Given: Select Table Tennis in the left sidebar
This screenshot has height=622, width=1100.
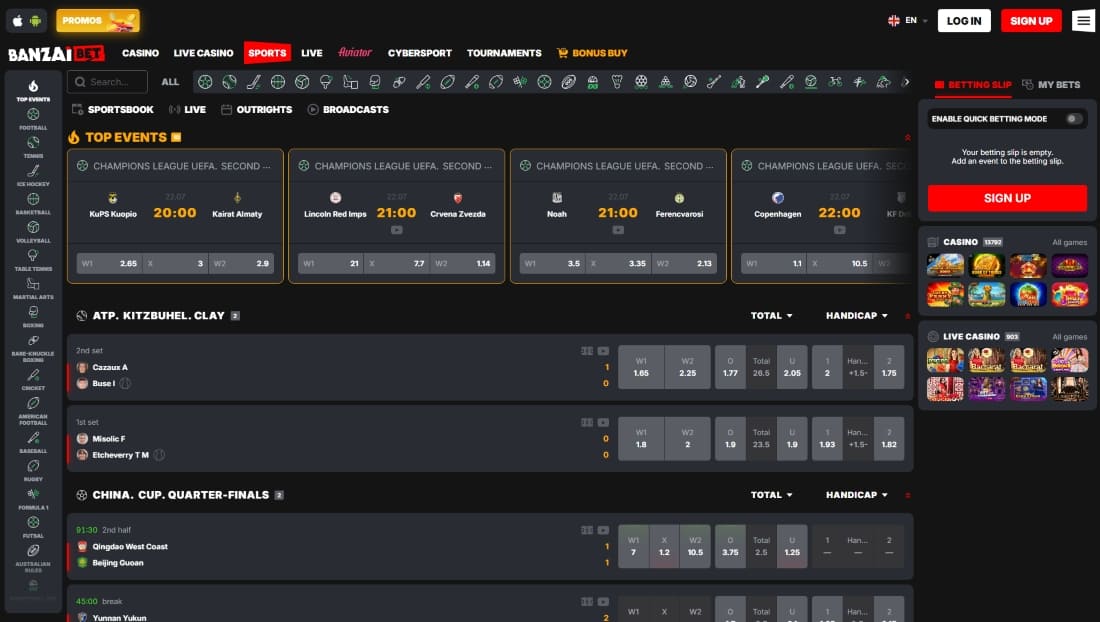Looking at the screenshot, I should coord(33,260).
